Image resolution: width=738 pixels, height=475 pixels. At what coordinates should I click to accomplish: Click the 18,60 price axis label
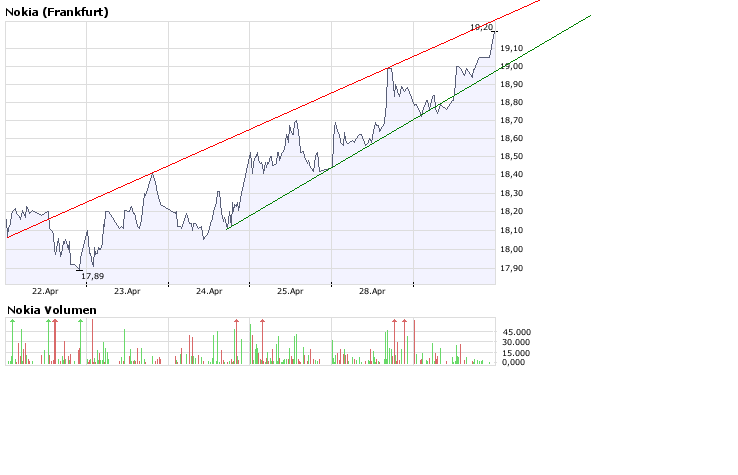pyautogui.click(x=512, y=138)
